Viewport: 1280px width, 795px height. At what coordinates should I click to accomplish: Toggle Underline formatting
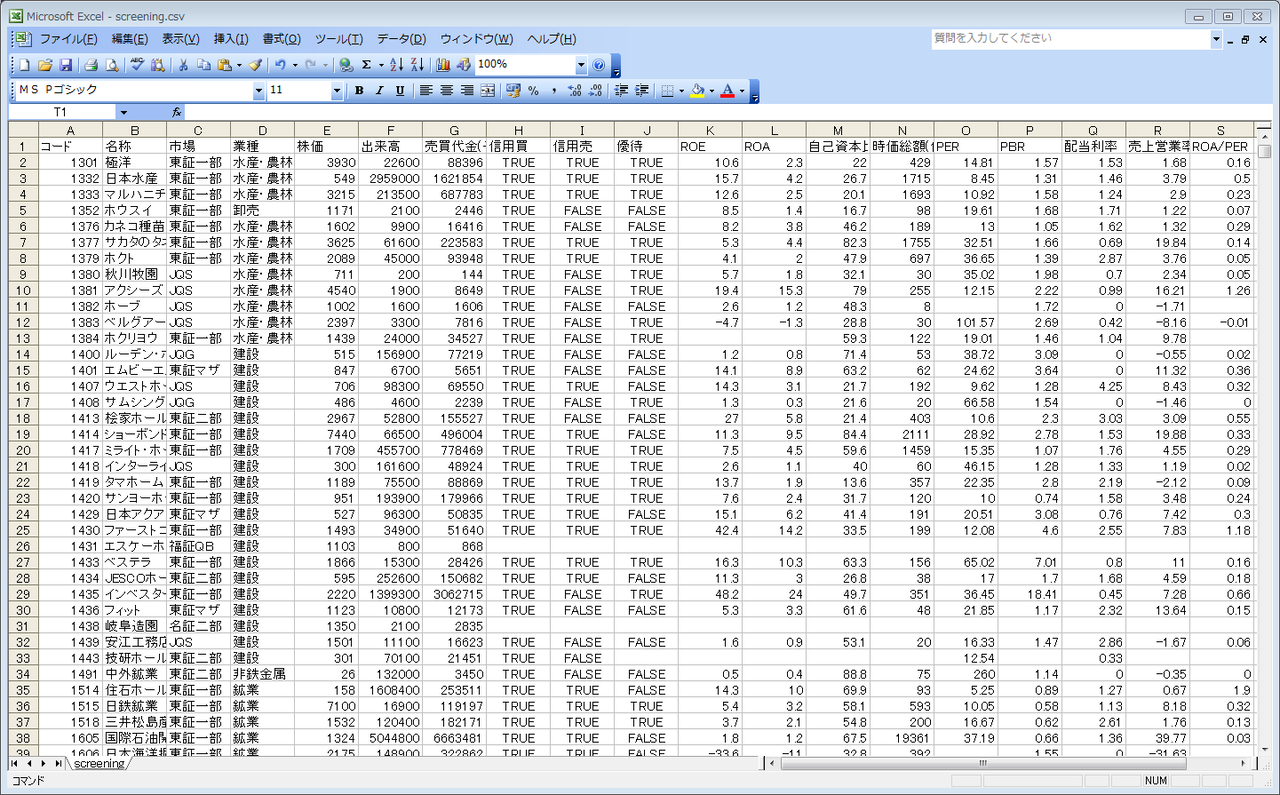click(400, 91)
